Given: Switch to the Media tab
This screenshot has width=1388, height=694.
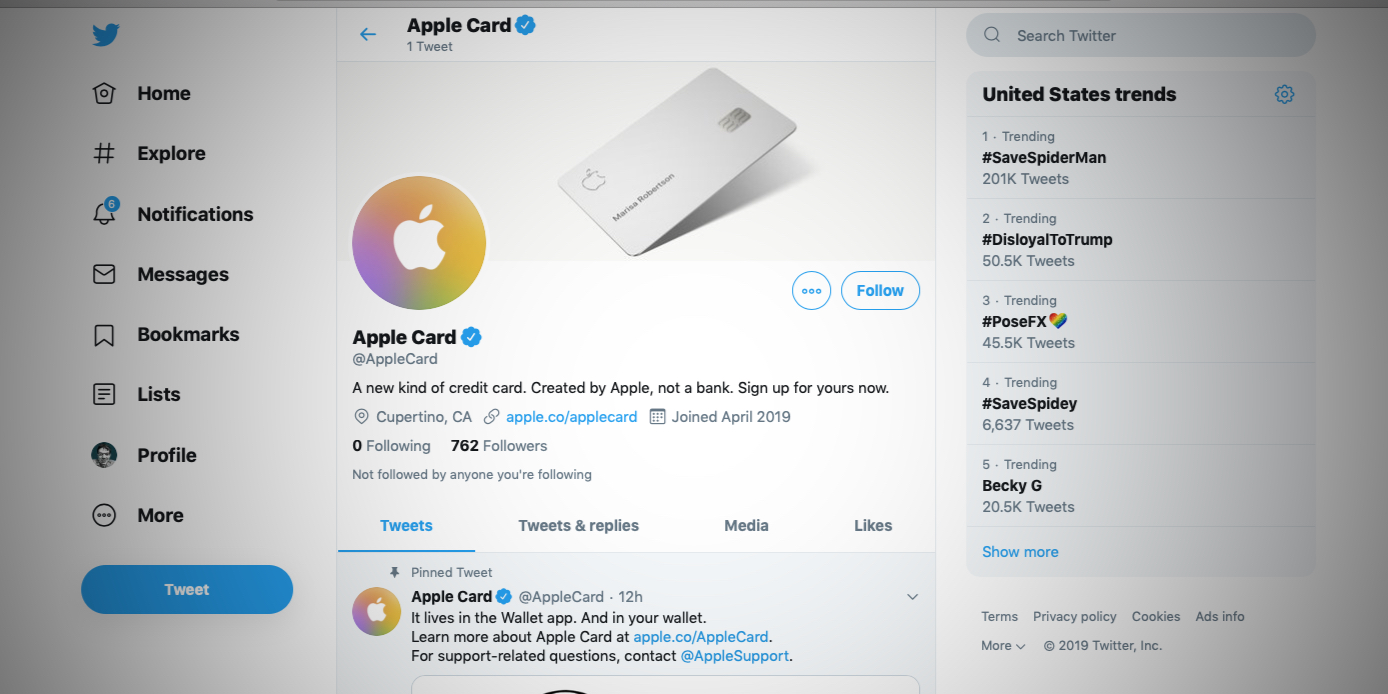Looking at the screenshot, I should [746, 526].
